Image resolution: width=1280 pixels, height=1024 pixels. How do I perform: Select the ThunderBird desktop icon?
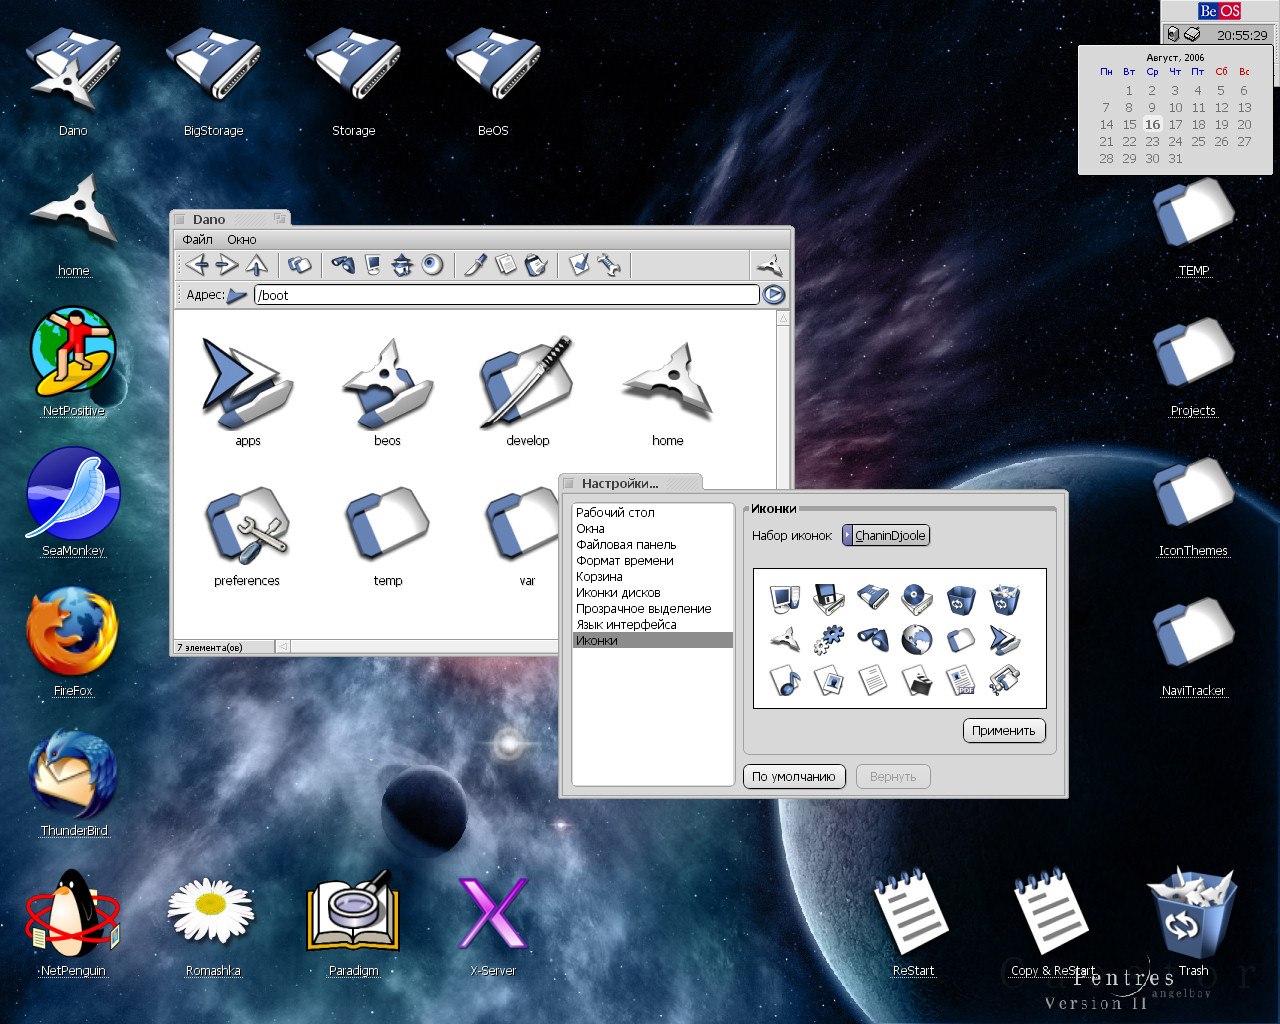pyautogui.click(x=73, y=782)
